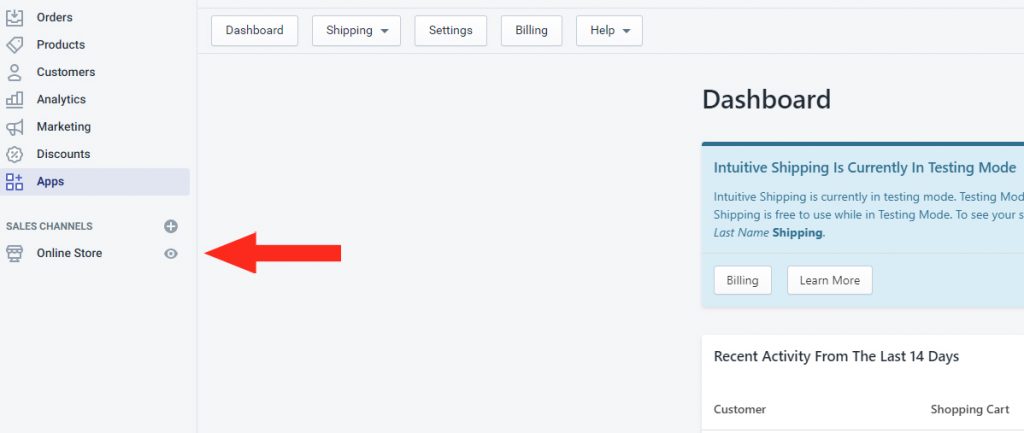View online store via eye icon
1024x433 pixels.
170,253
